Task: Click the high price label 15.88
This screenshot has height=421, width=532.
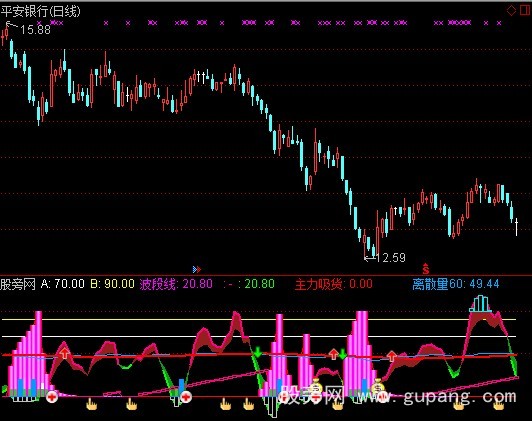Action: coord(35,30)
